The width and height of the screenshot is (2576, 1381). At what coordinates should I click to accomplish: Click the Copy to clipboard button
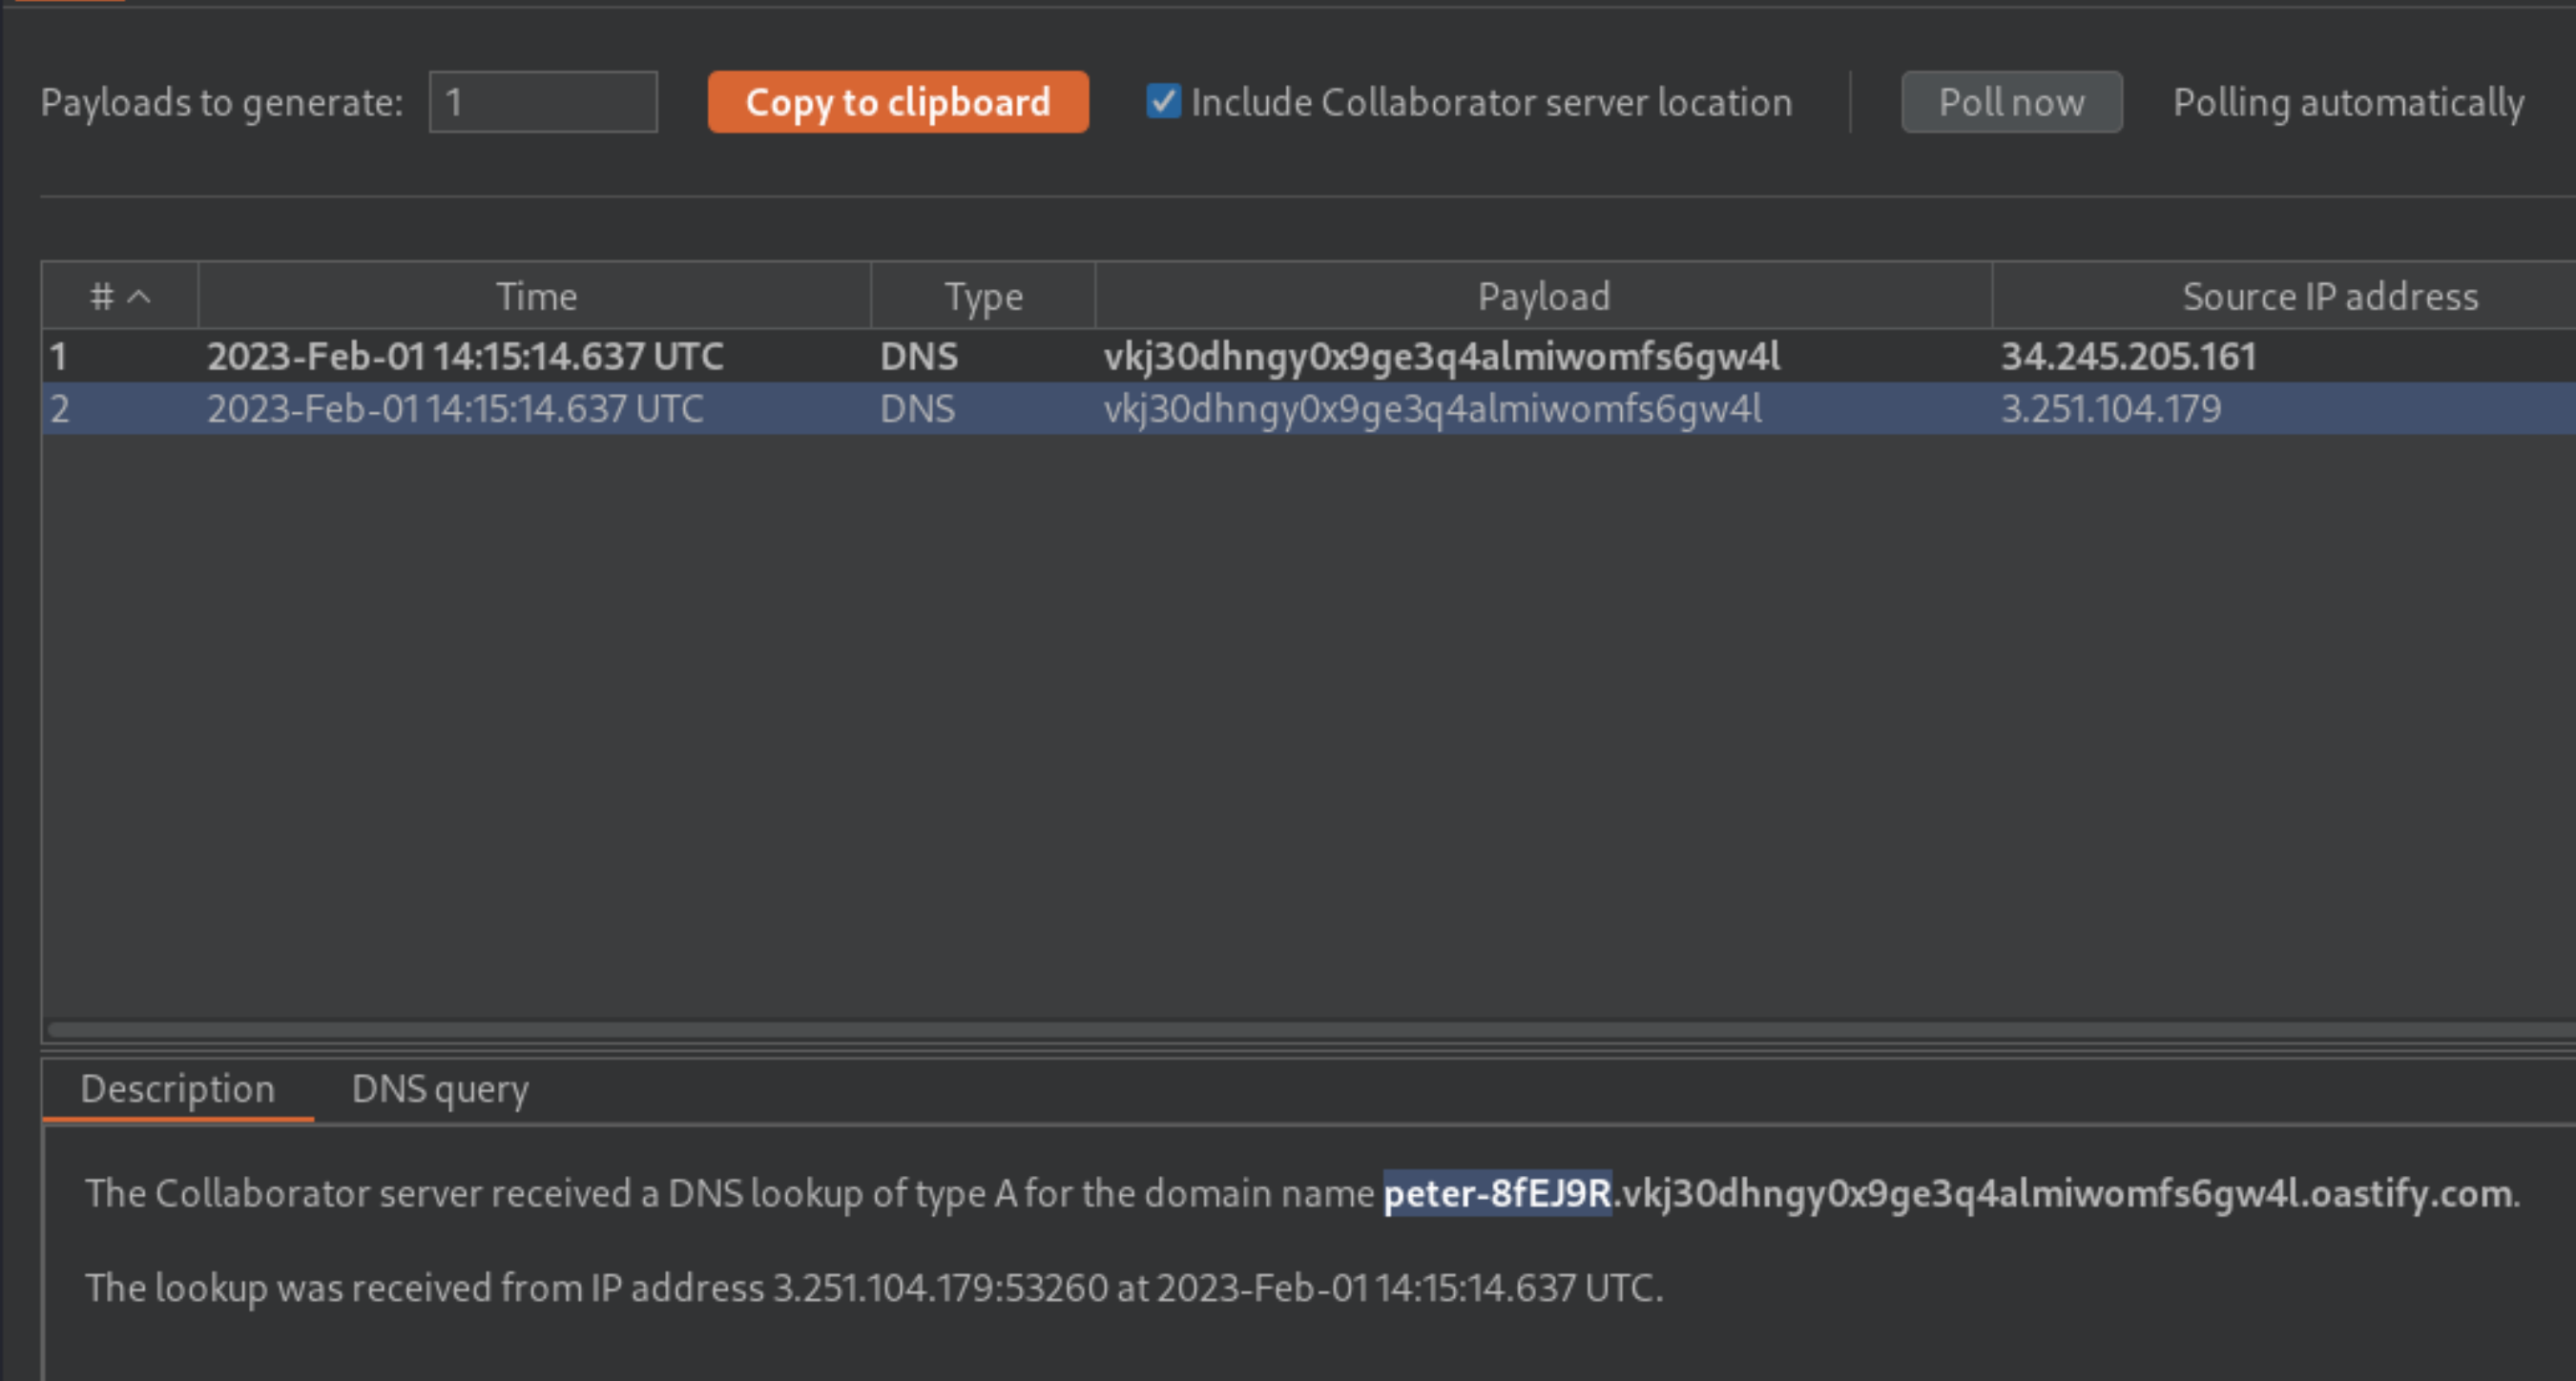click(898, 102)
